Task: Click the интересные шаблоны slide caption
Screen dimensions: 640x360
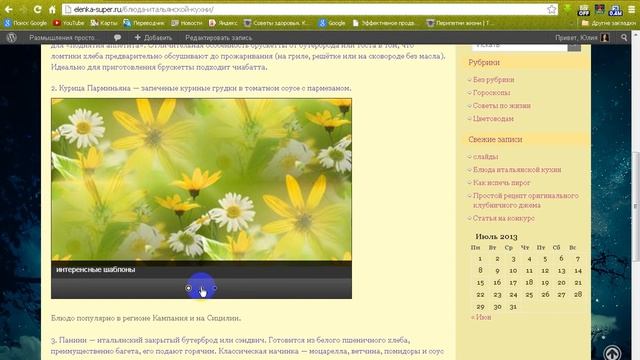Action: point(96,270)
